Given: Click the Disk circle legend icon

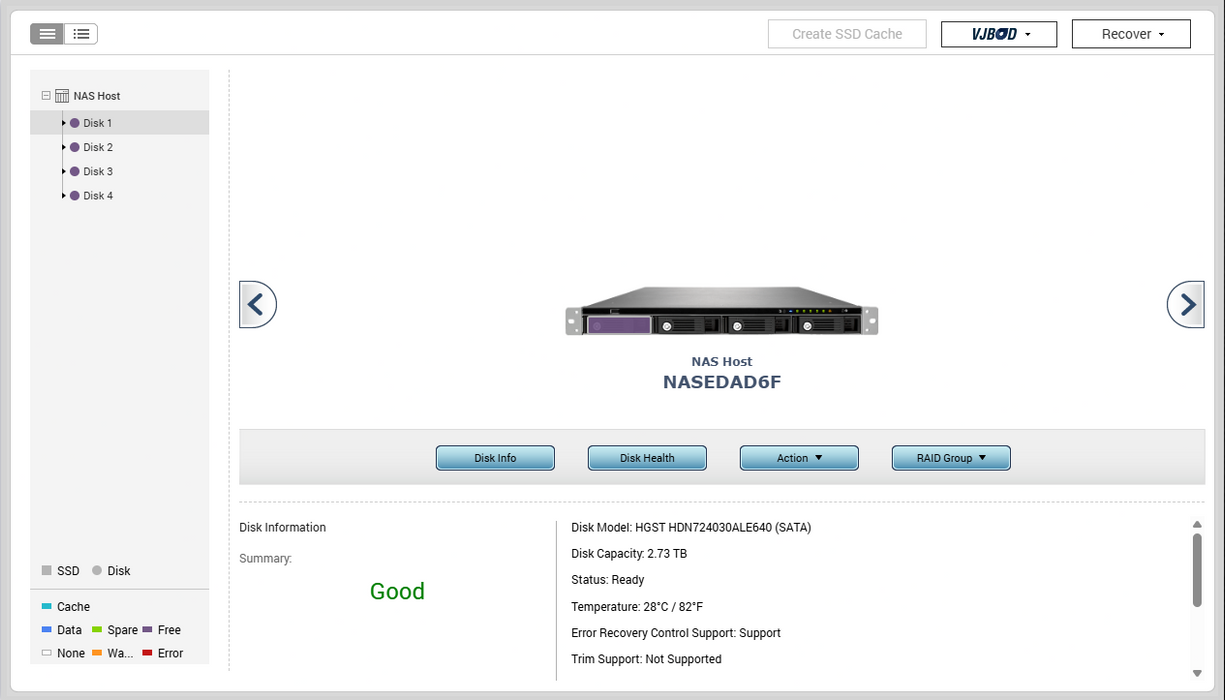Looking at the screenshot, I should (x=97, y=571).
